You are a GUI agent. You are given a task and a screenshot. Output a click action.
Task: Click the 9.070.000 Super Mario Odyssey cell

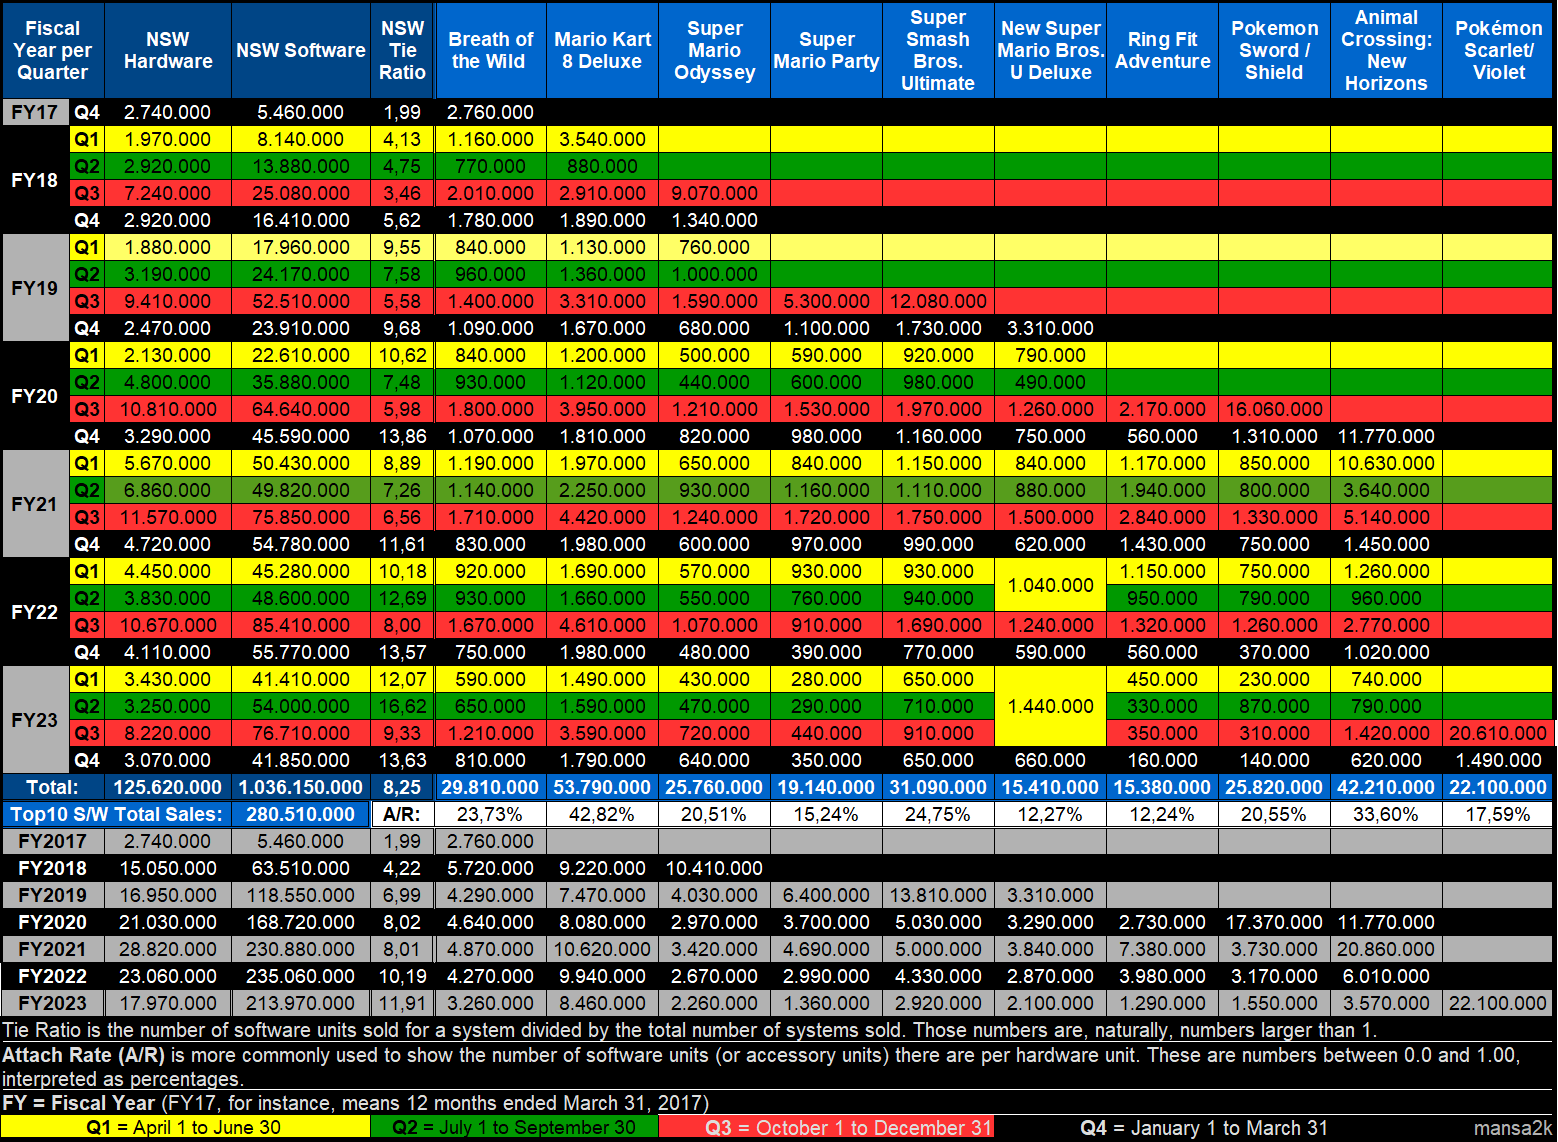[x=715, y=193]
